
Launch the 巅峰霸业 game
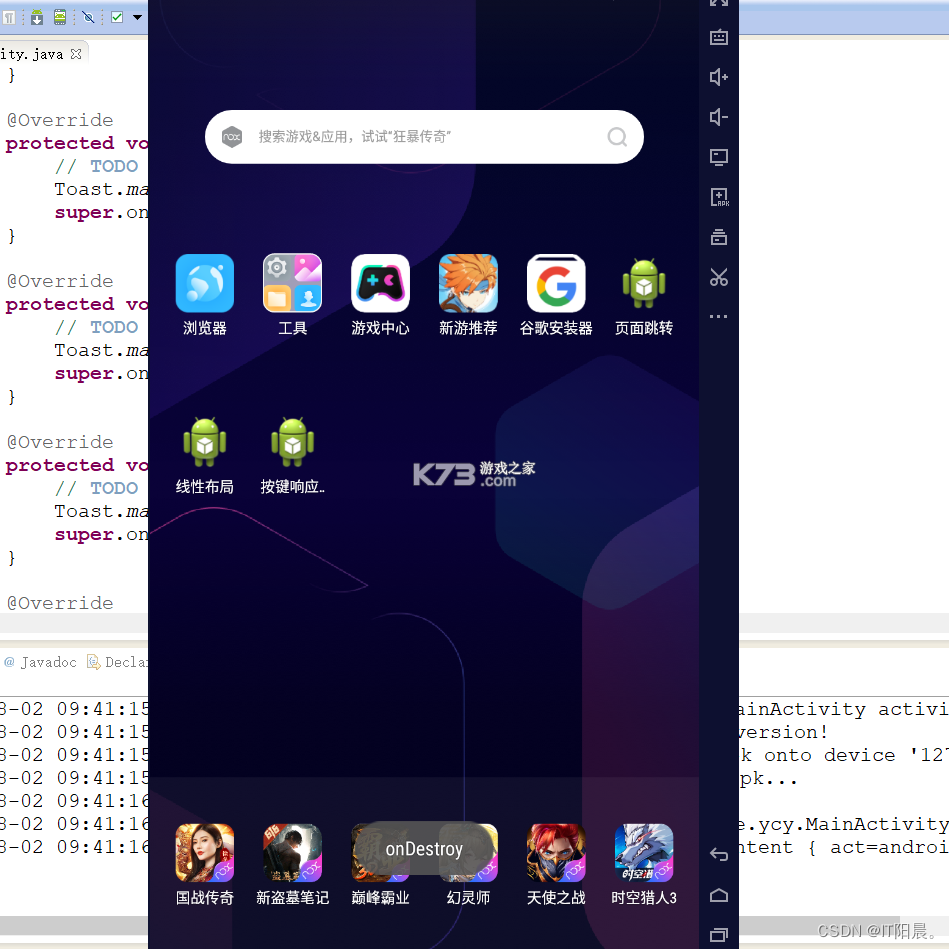coord(380,864)
